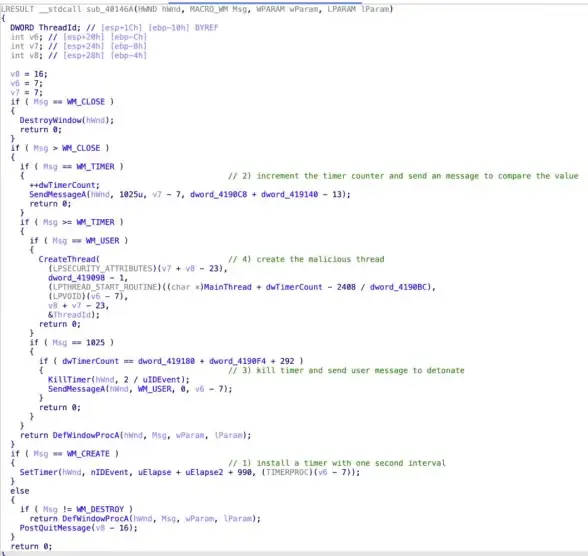Select the dword_419180 variable
The image size is (588, 556).
pyautogui.click(x=166, y=361)
